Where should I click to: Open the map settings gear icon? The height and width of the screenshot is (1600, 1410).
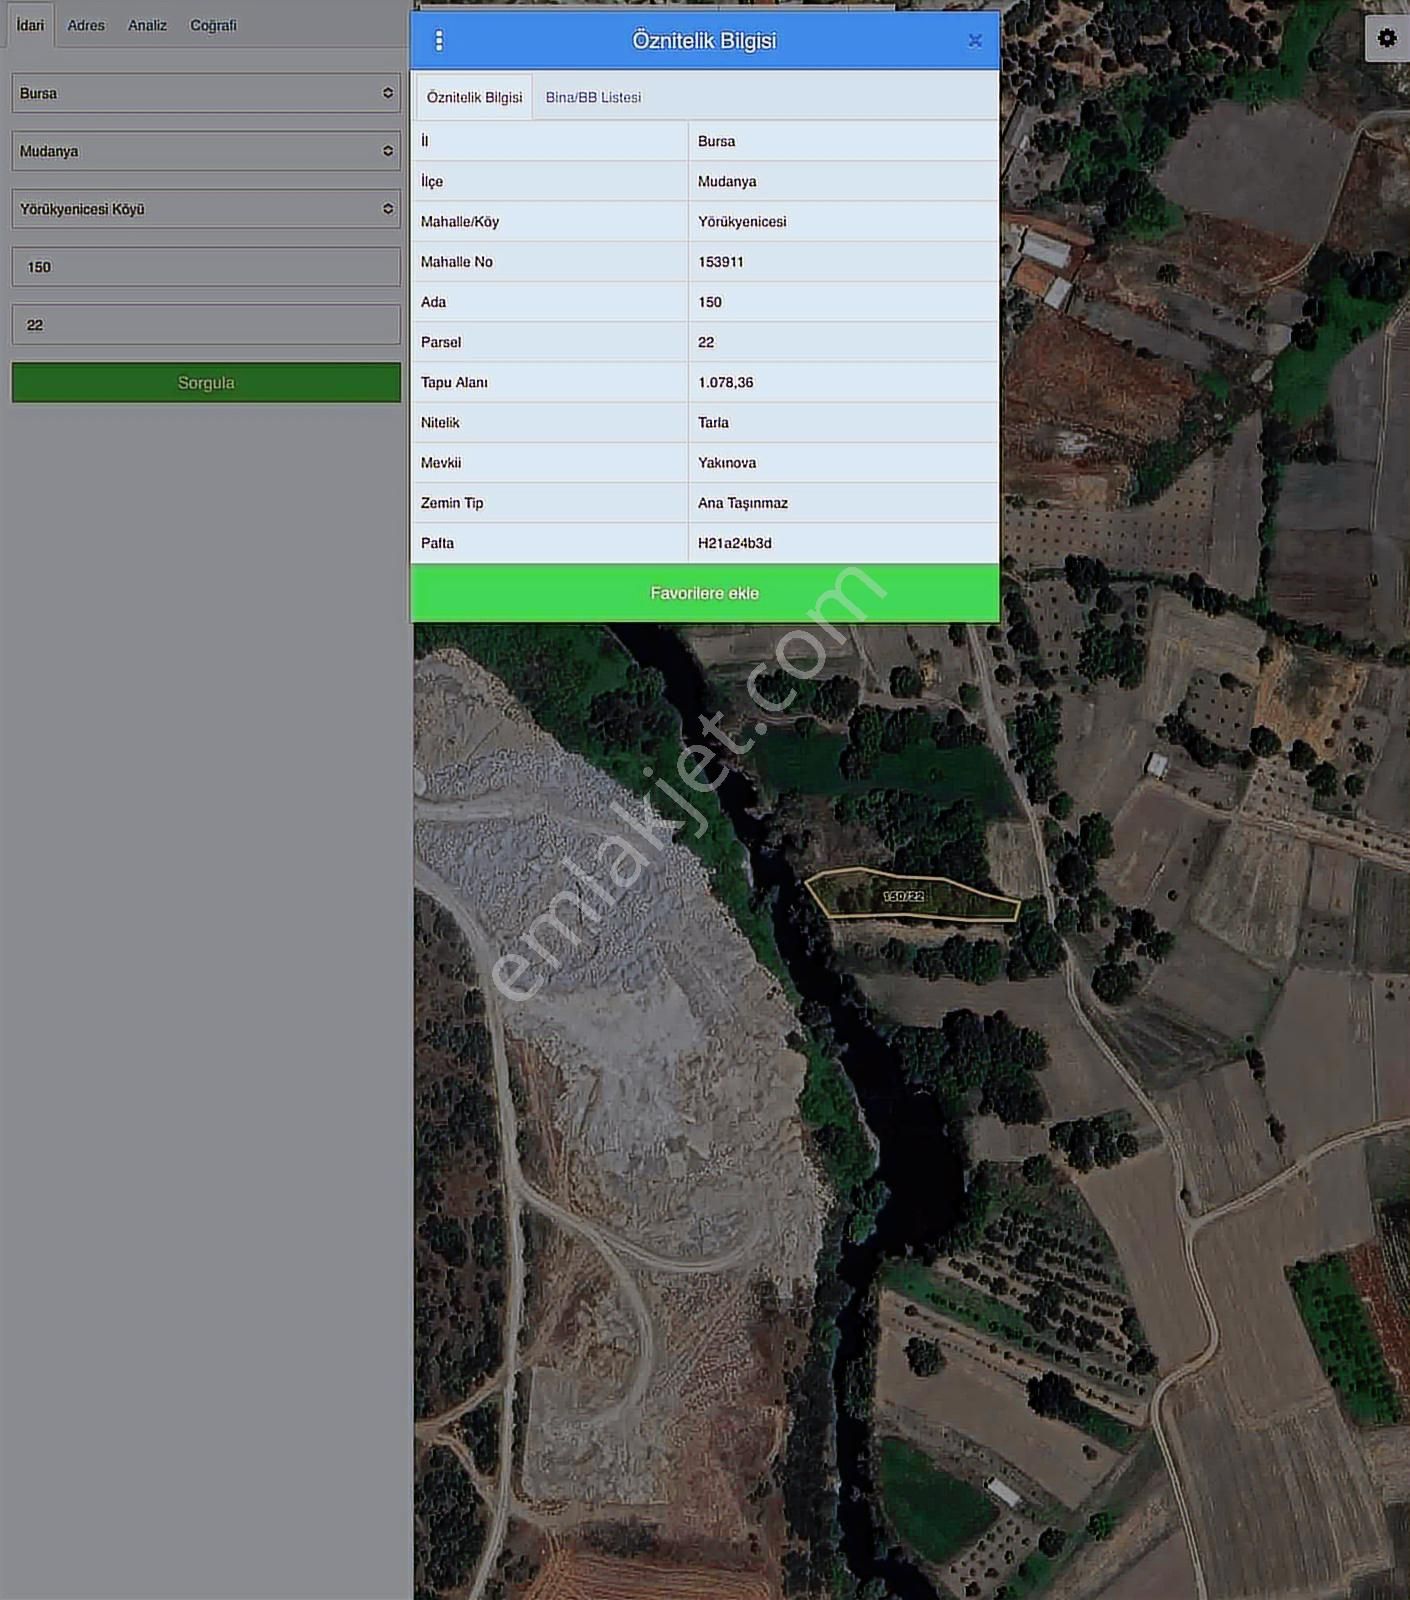point(1386,38)
